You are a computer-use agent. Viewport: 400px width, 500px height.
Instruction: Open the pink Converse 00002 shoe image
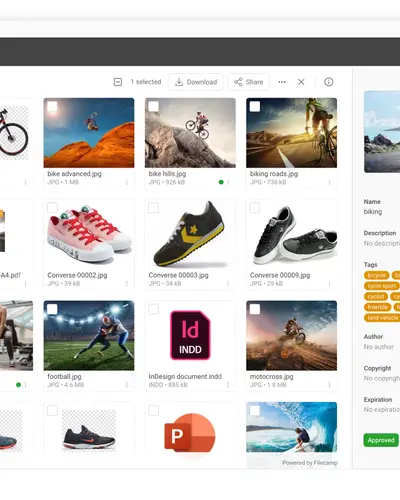[x=89, y=234]
